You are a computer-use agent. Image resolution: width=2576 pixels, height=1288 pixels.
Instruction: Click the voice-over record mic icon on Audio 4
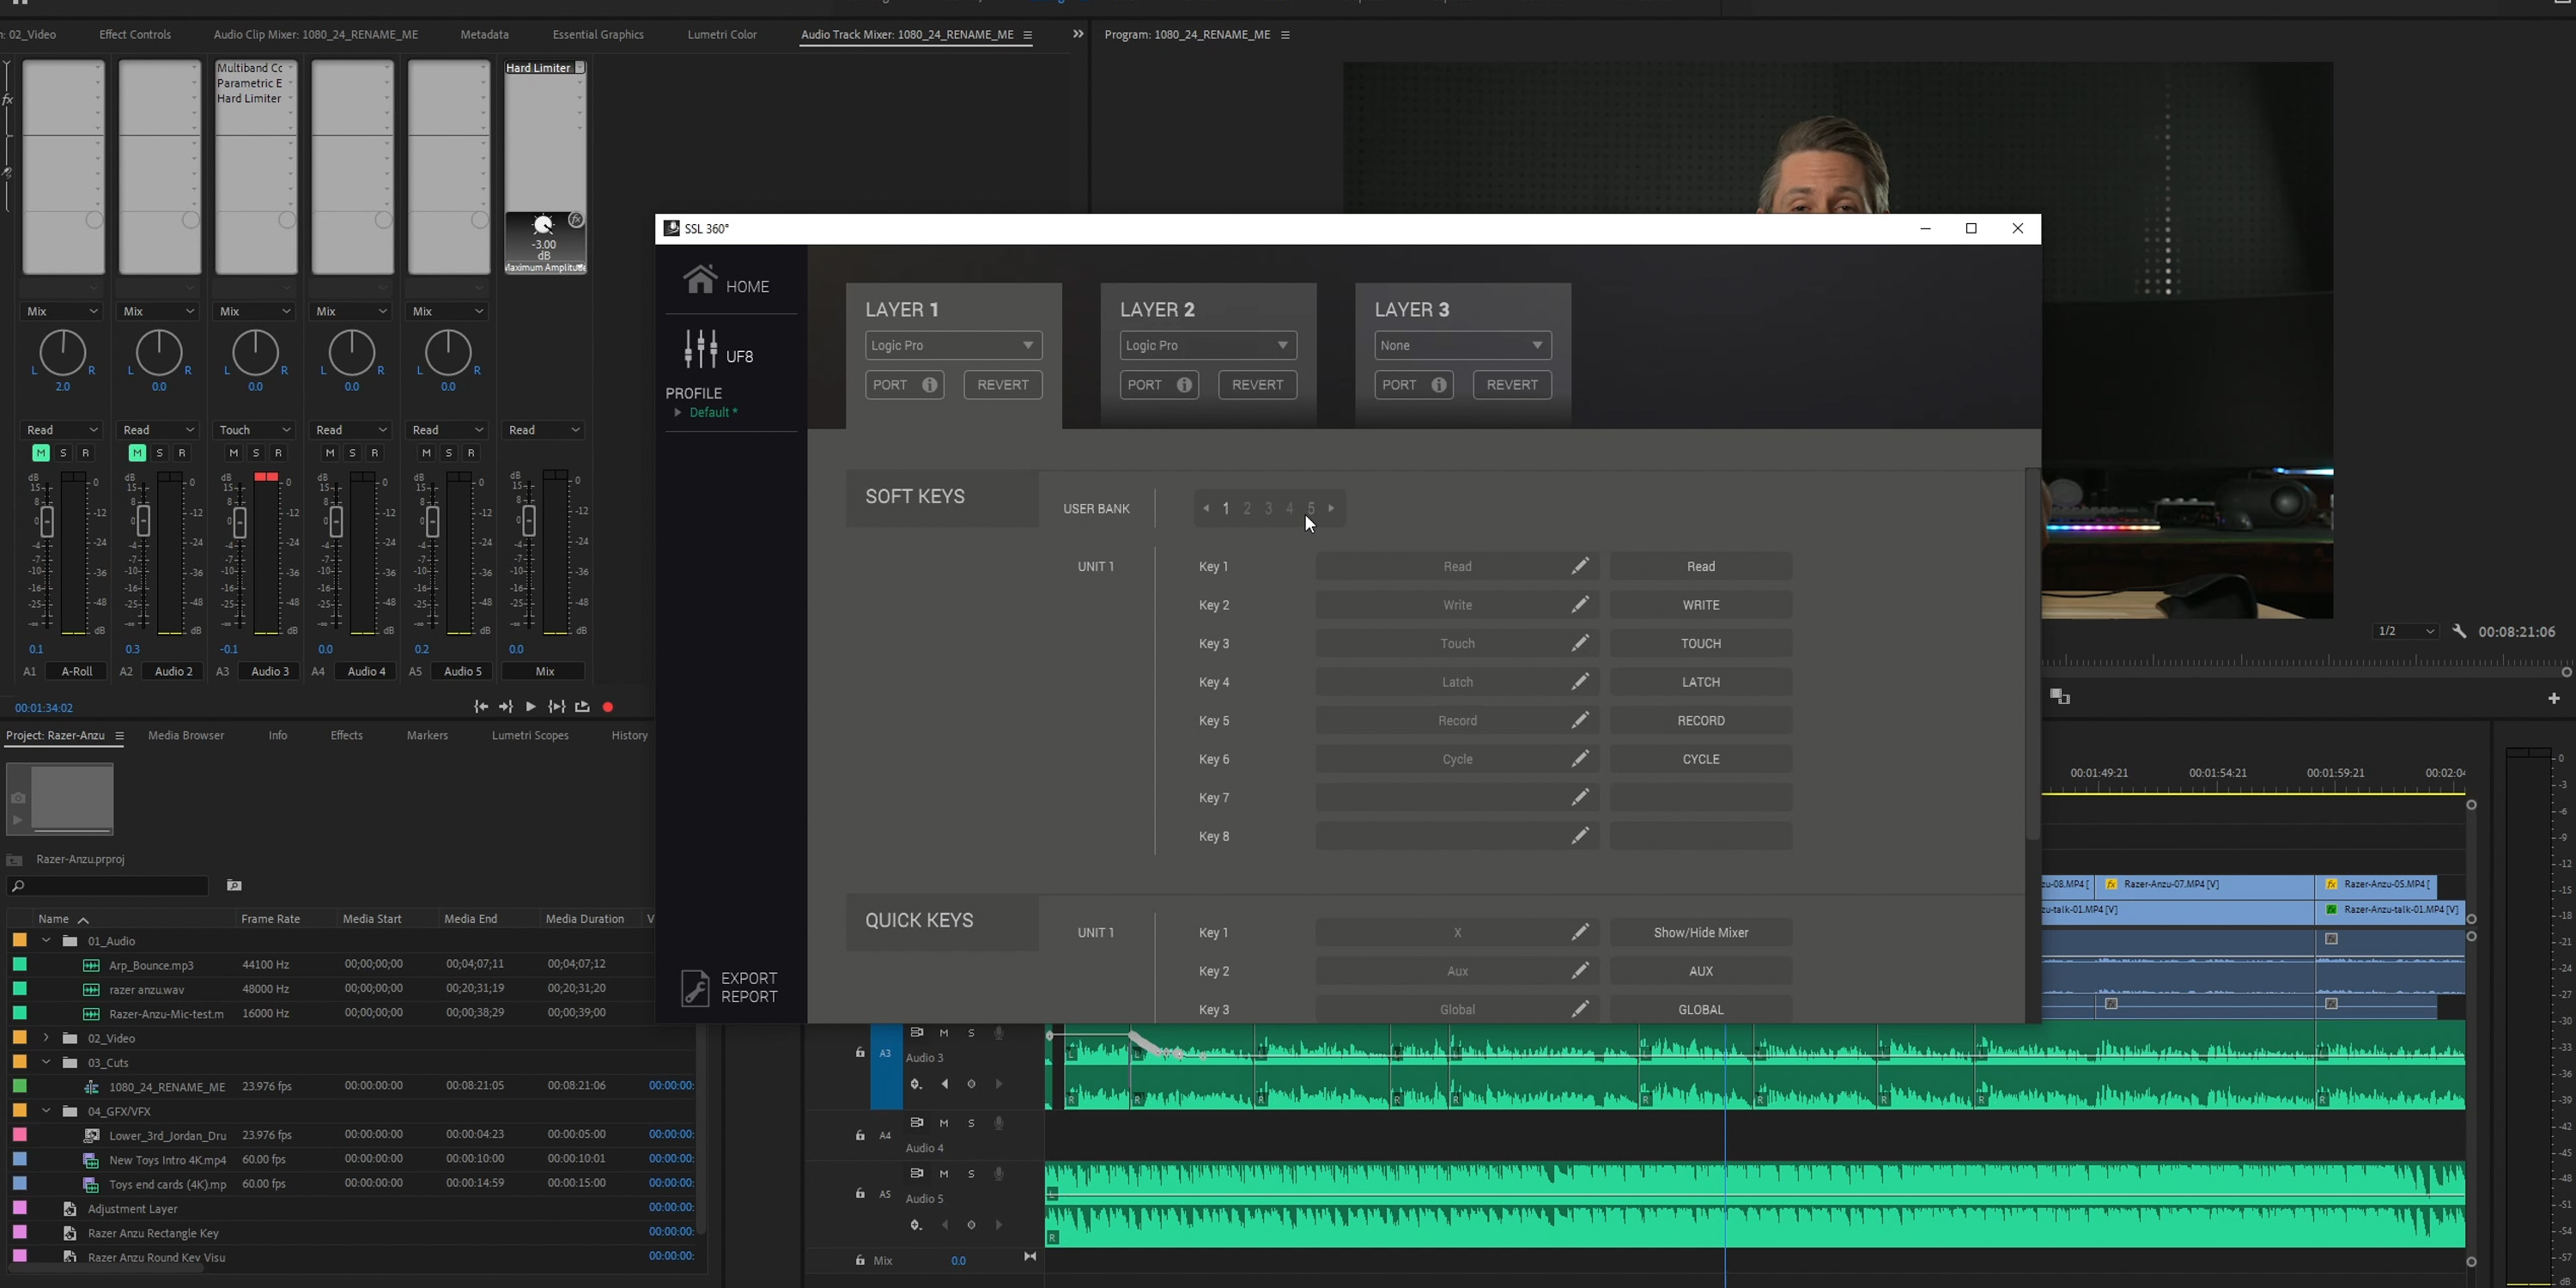[998, 1122]
